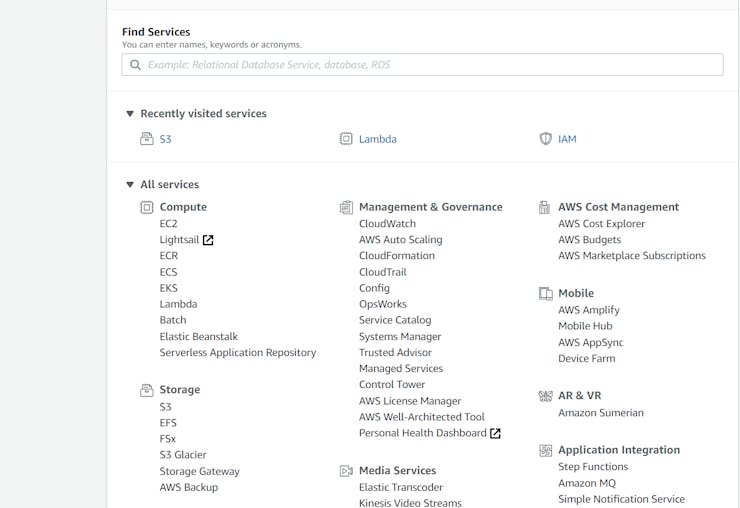Open Personal Health Dashboard
The height and width of the screenshot is (508, 740).
tap(423, 433)
